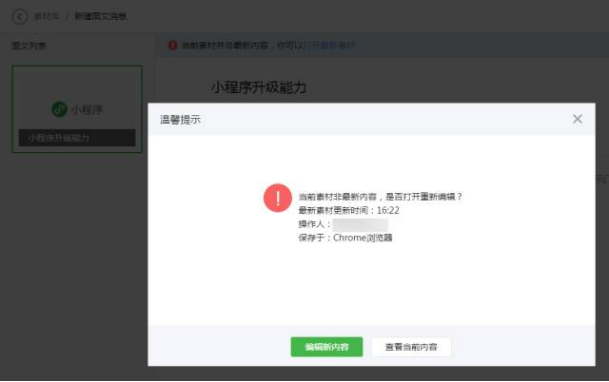Viewport: 609px width, 382px height.
Task: Go back using the circular arrow icon
Action: click(x=19, y=17)
